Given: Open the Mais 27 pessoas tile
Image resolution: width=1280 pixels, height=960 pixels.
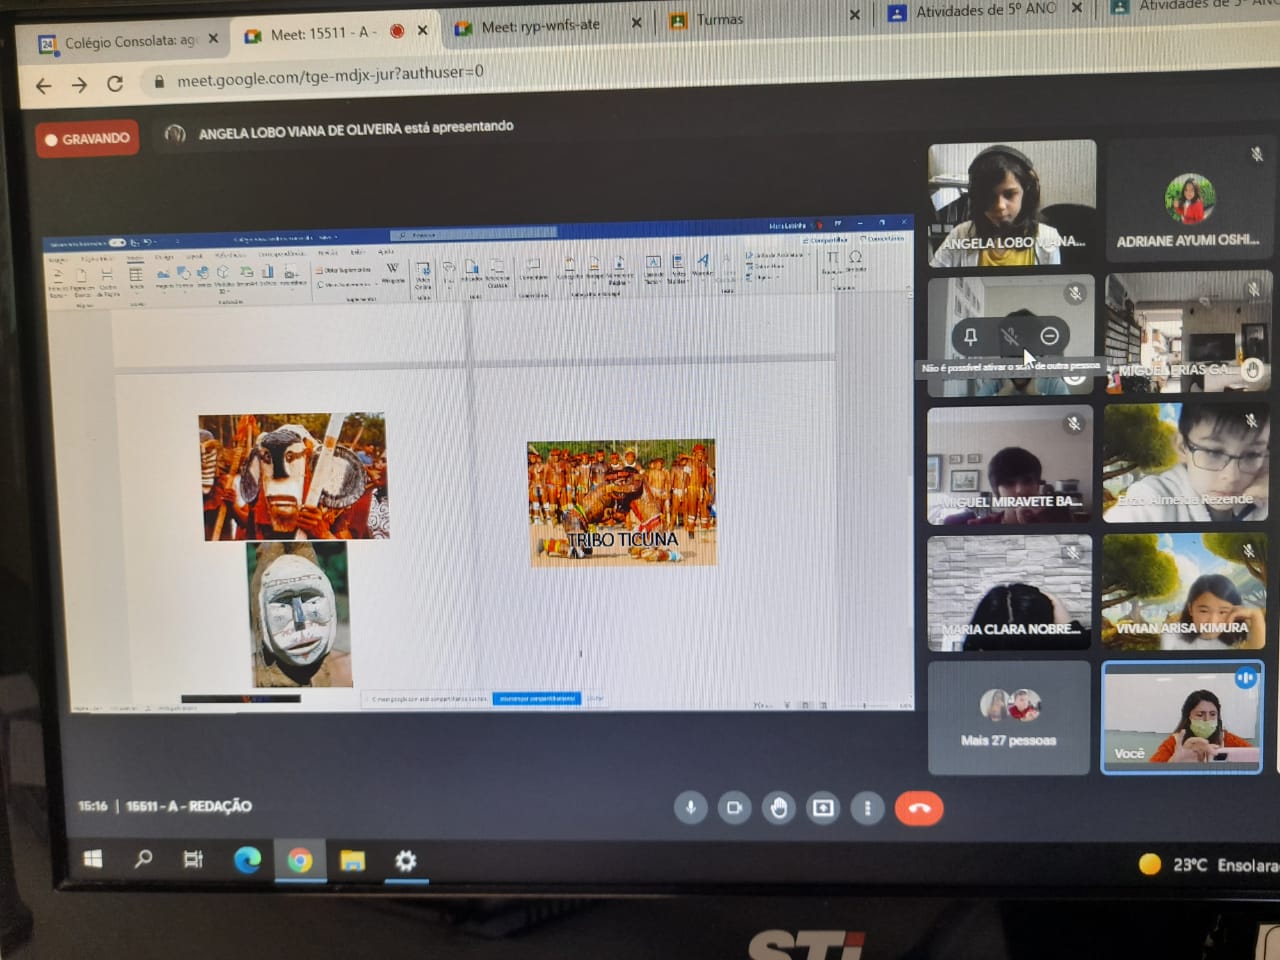Looking at the screenshot, I should pyautogui.click(x=1009, y=717).
